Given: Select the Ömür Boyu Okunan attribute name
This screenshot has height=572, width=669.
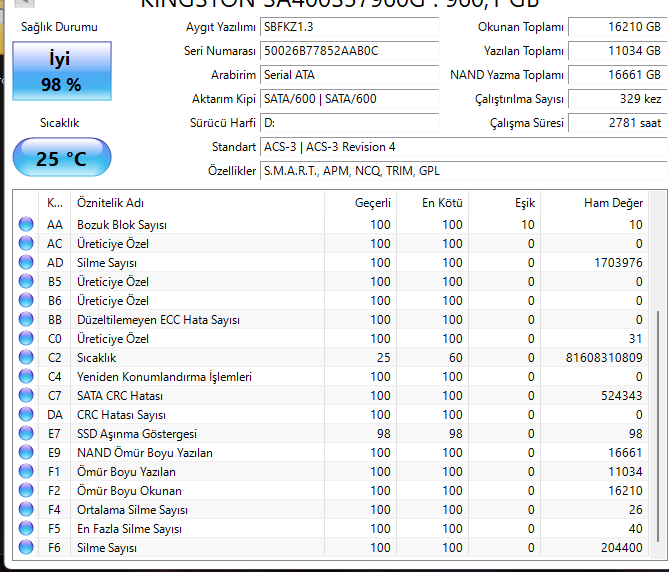Looking at the screenshot, I should [129, 491].
